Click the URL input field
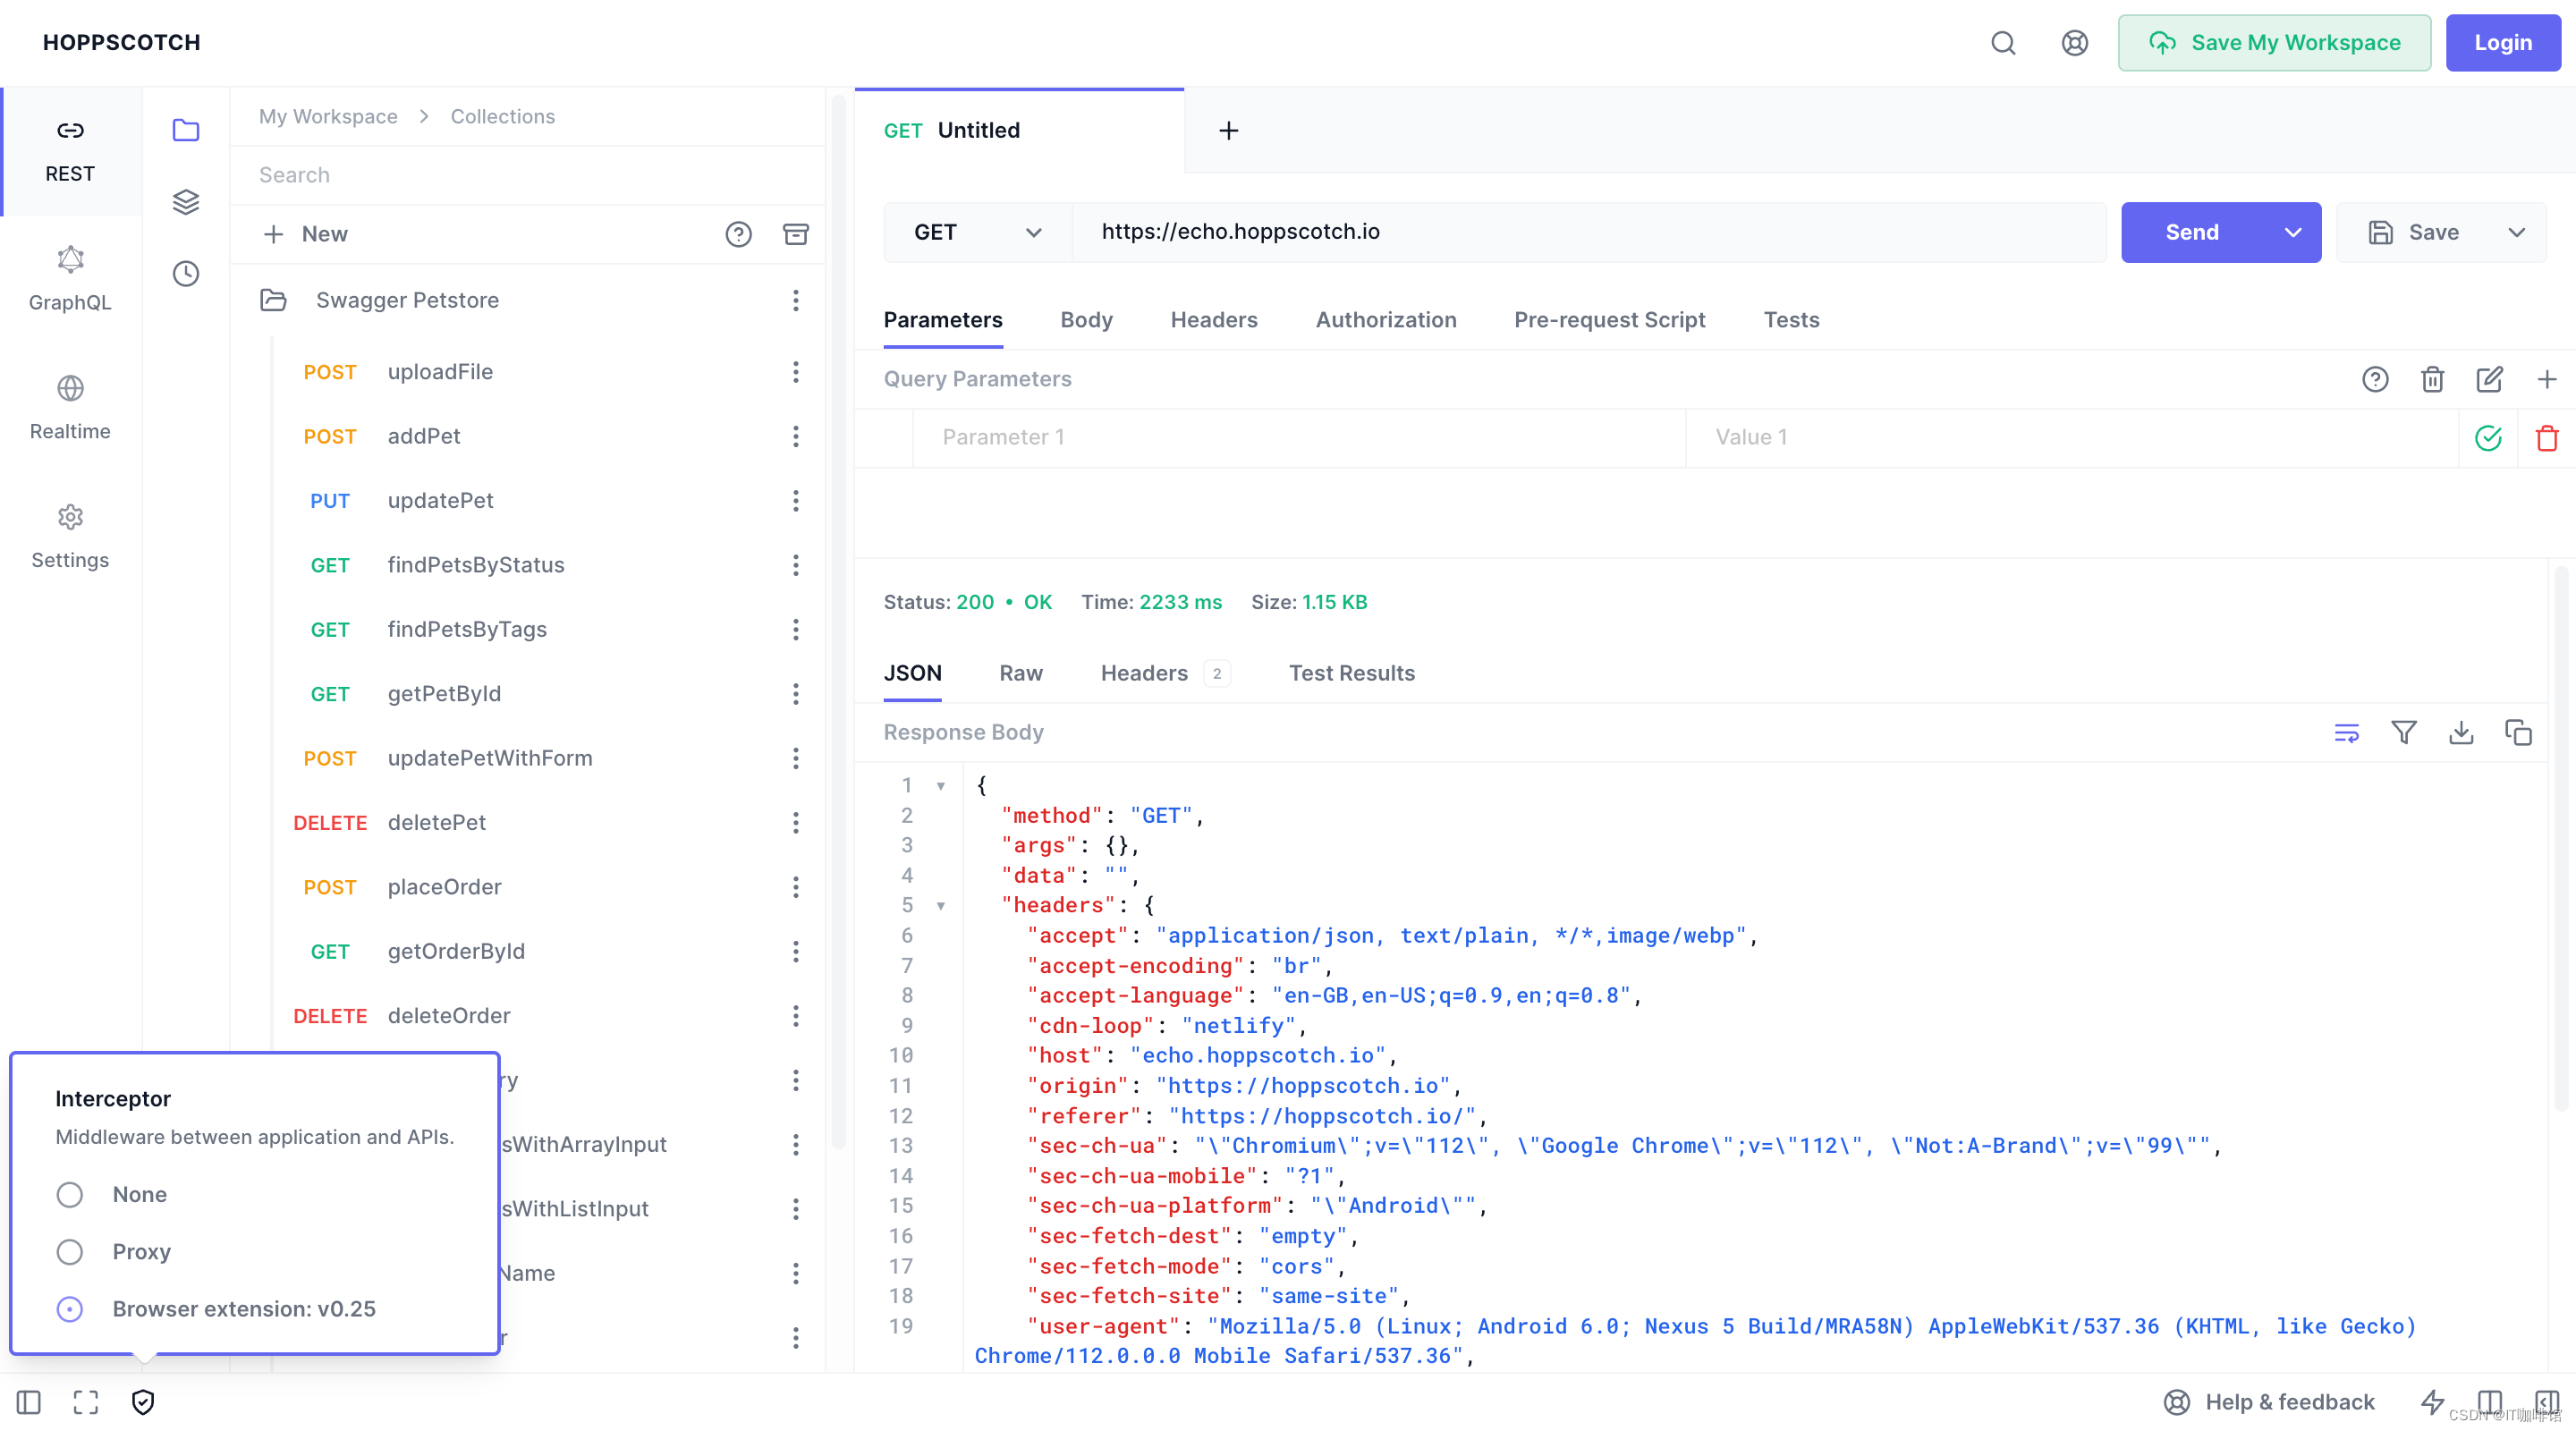This screenshot has width=2576, height=1431. (1588, 232)
